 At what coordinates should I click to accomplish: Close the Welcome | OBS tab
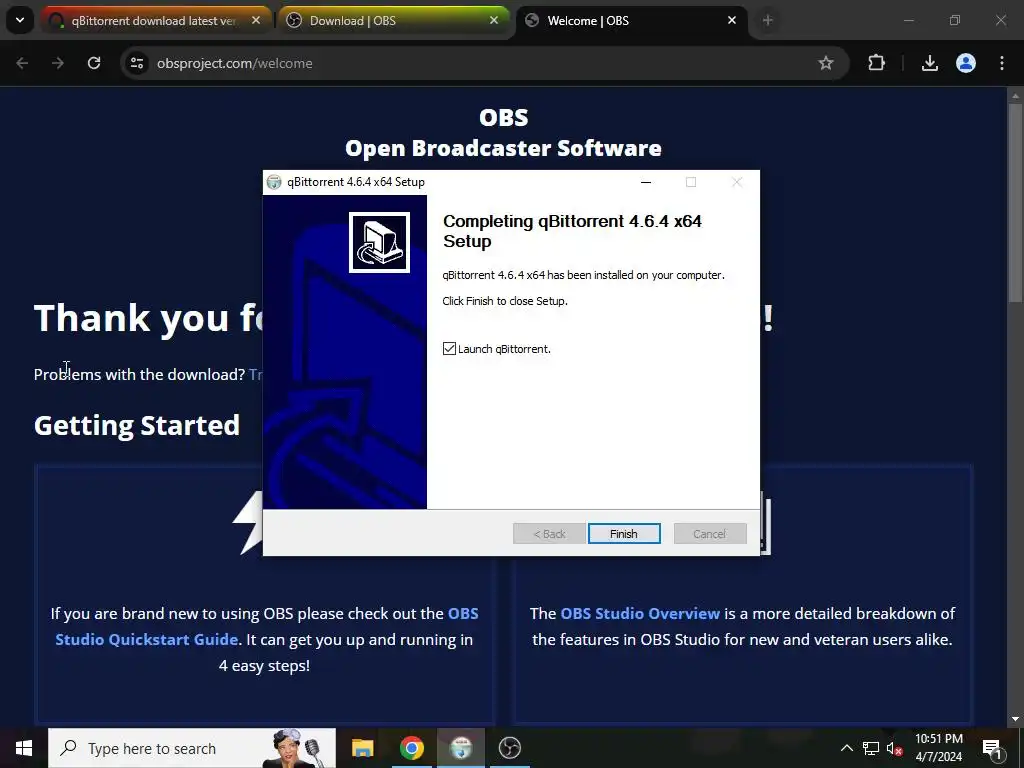(731, 20)
